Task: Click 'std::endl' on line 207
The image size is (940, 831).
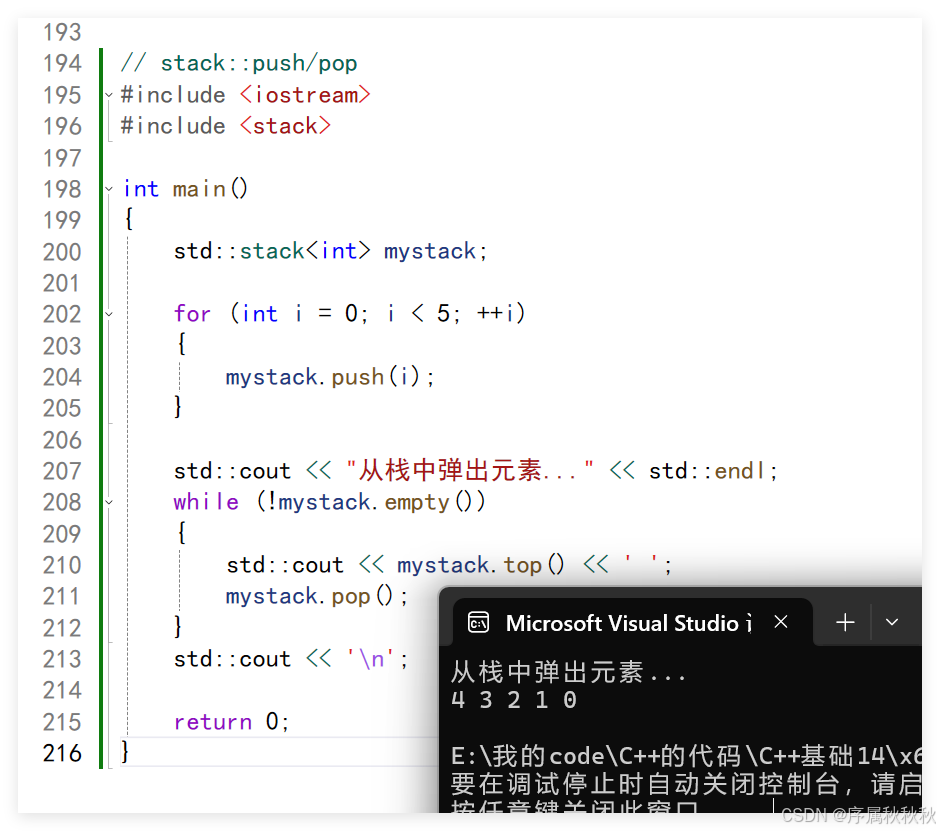Action: (707, 471)
